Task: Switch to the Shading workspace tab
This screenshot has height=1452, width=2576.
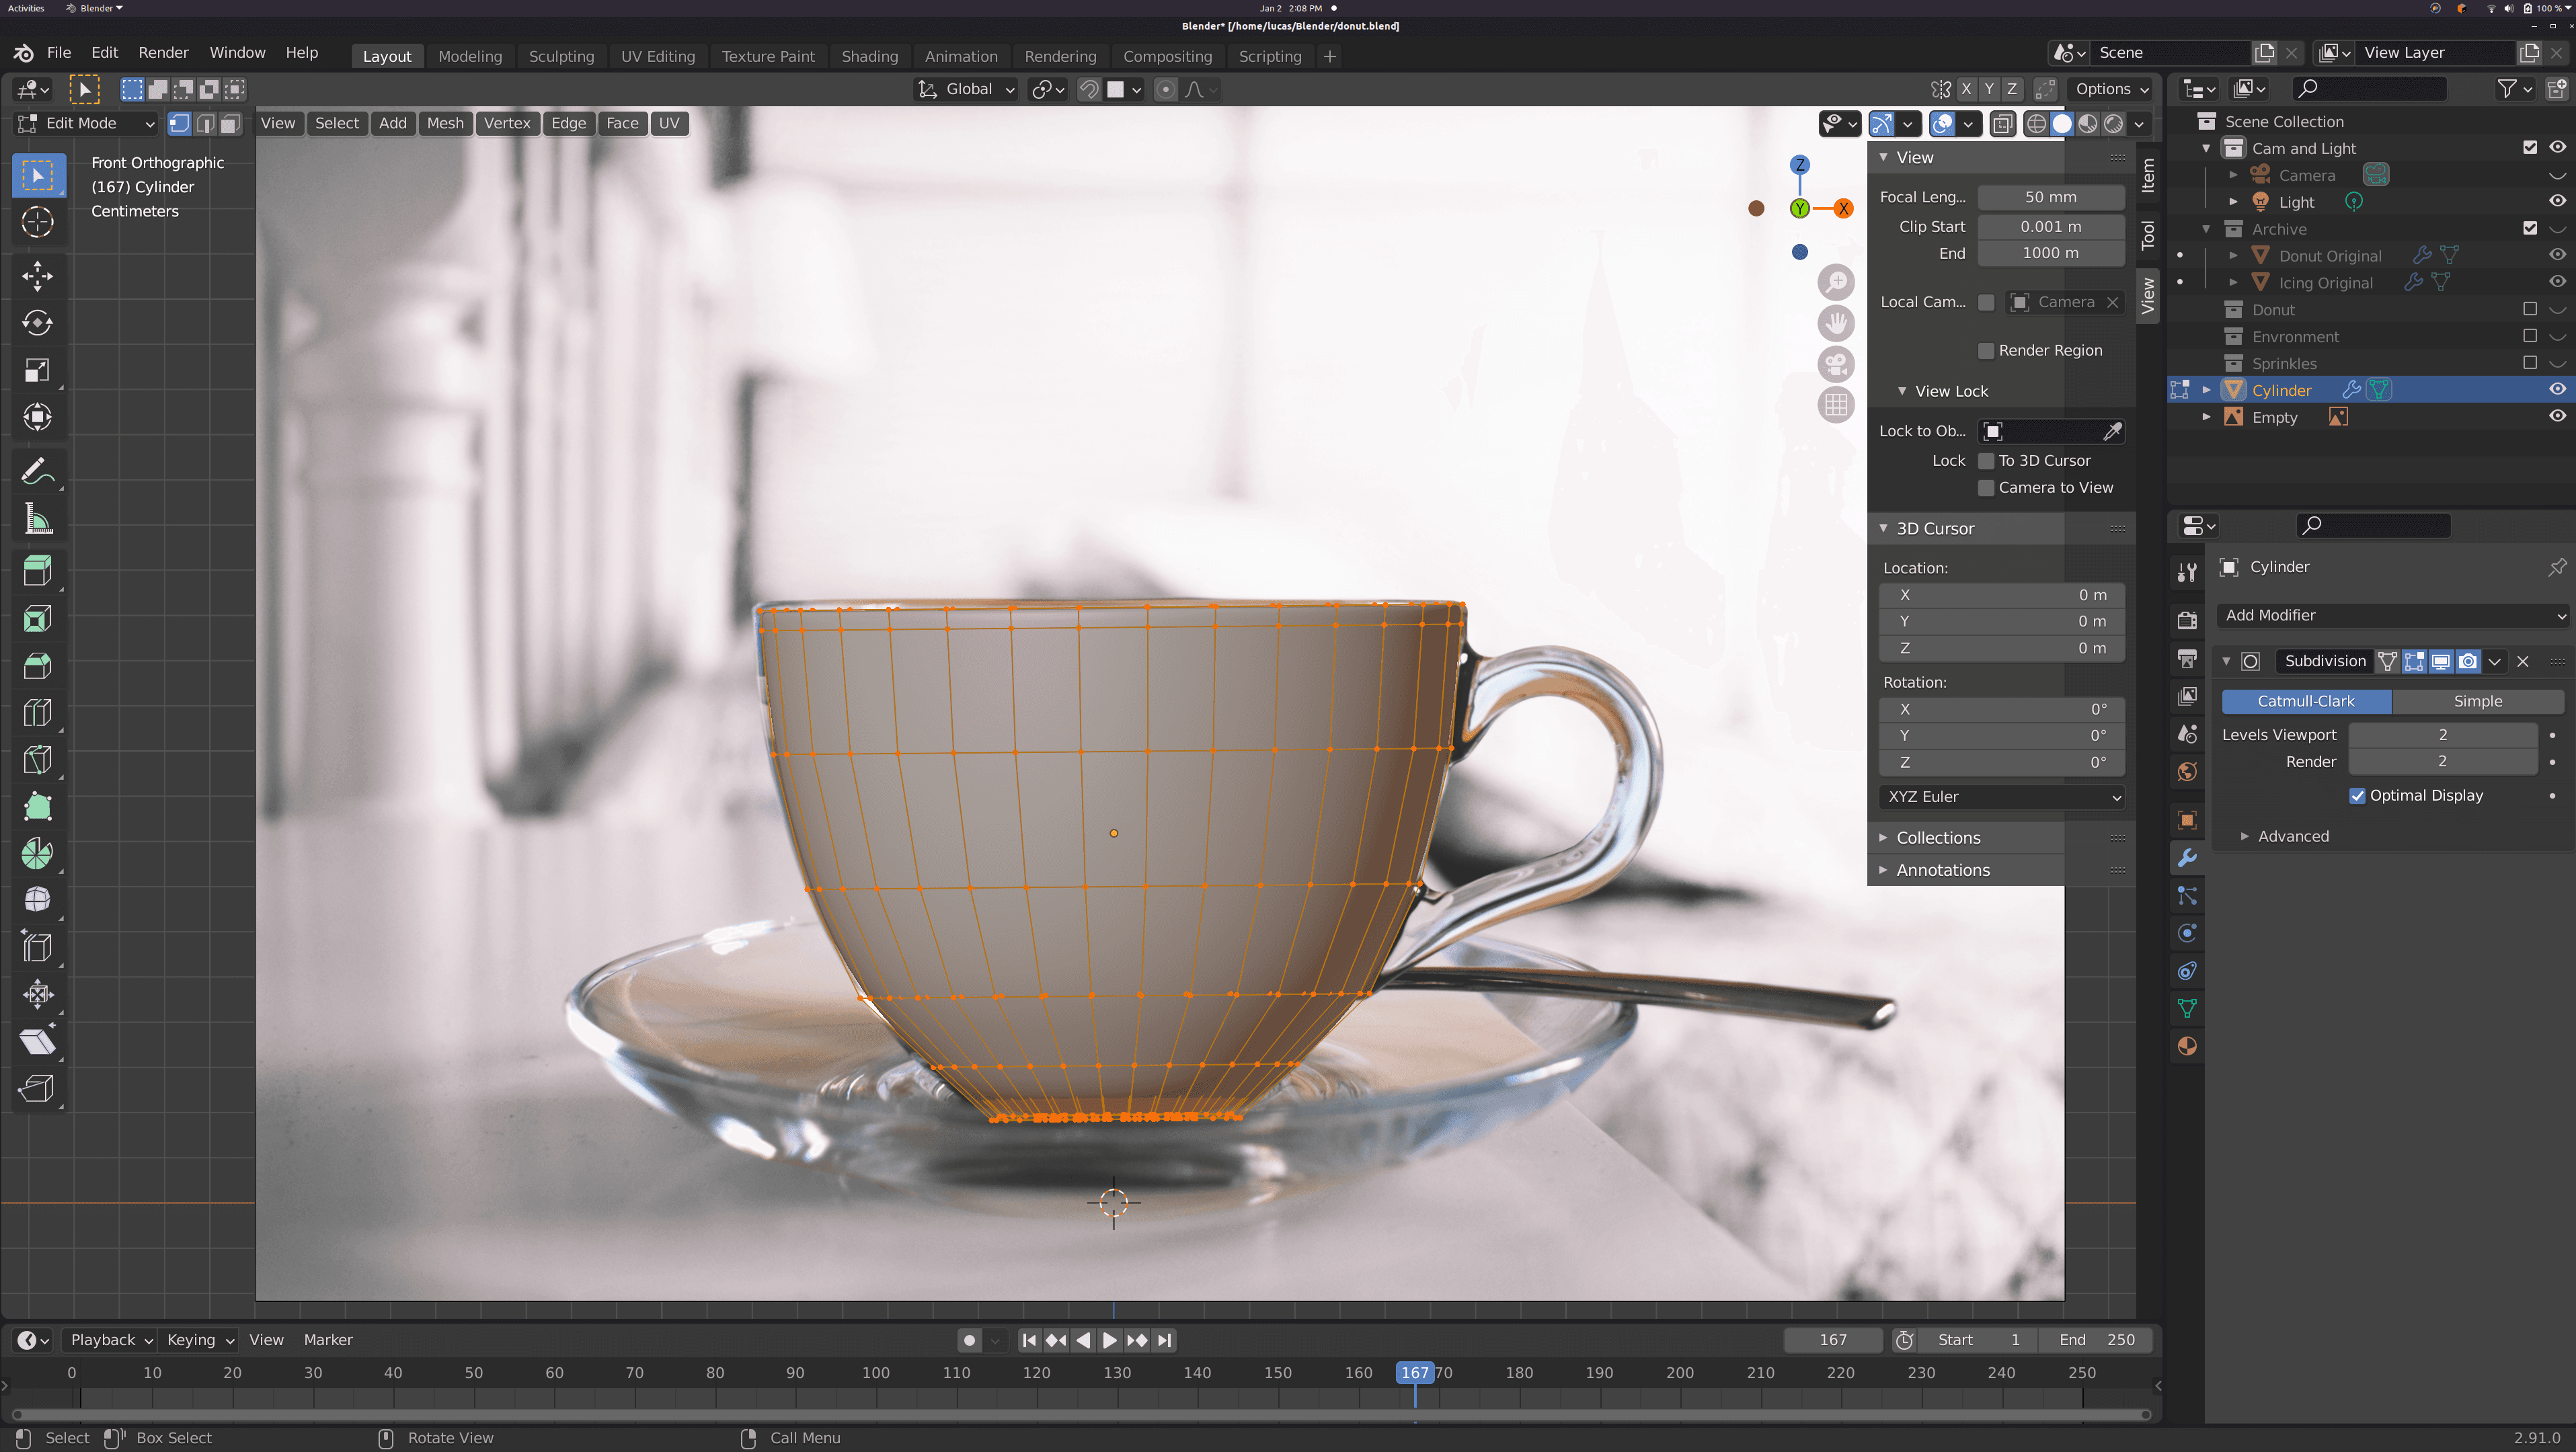Action: point(869,56)
